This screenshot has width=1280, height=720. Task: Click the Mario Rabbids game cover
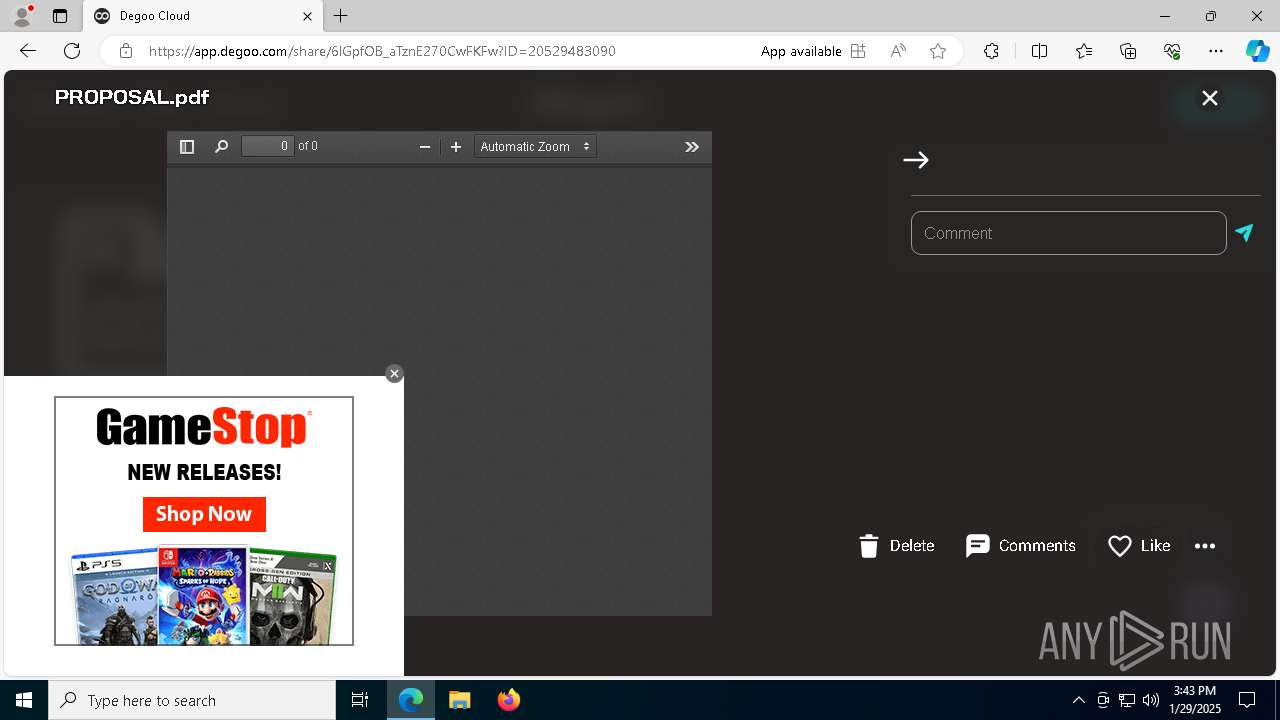(202, 594)
